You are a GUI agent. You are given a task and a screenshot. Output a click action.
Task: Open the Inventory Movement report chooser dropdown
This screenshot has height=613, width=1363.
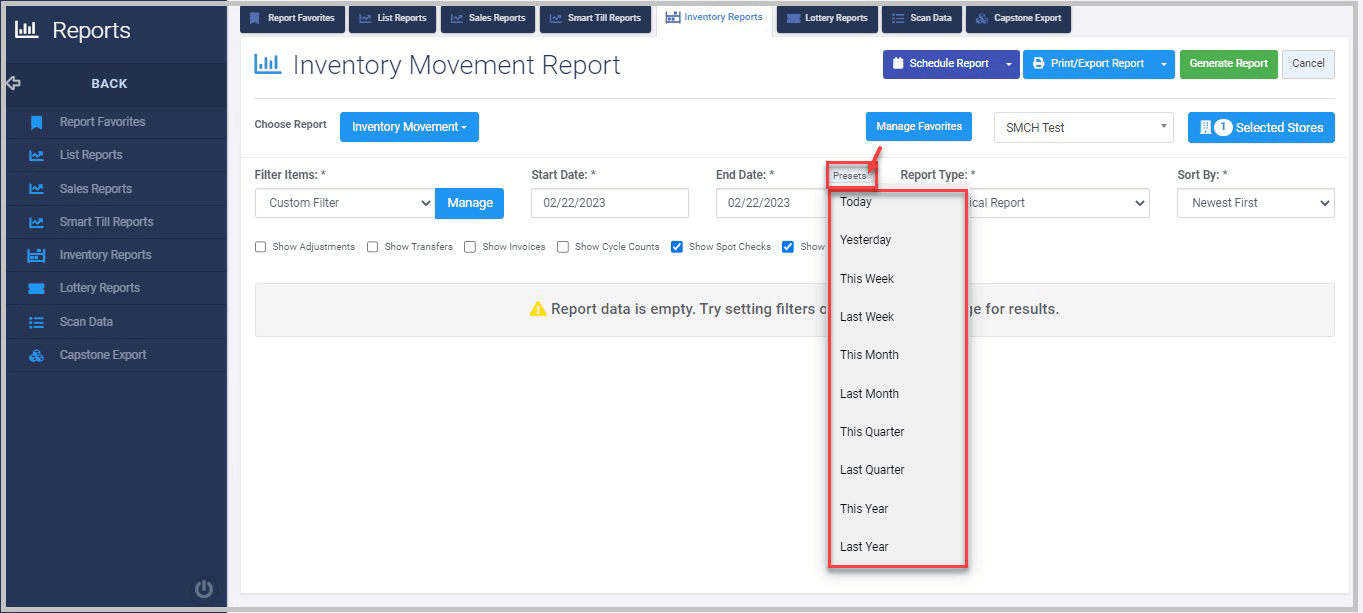point(409,127)
